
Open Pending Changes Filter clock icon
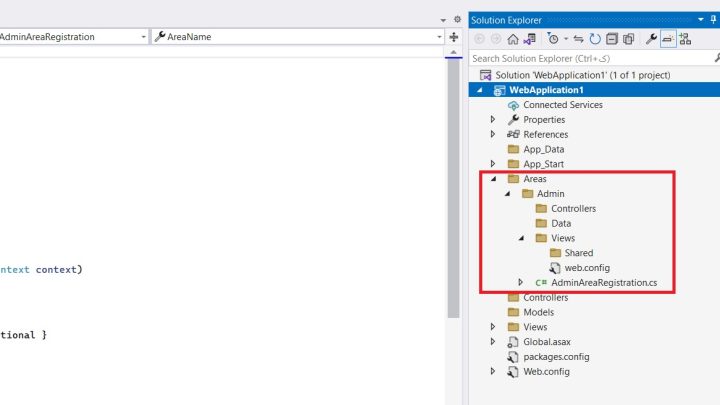pyautogui.click(x=553, y=39)
